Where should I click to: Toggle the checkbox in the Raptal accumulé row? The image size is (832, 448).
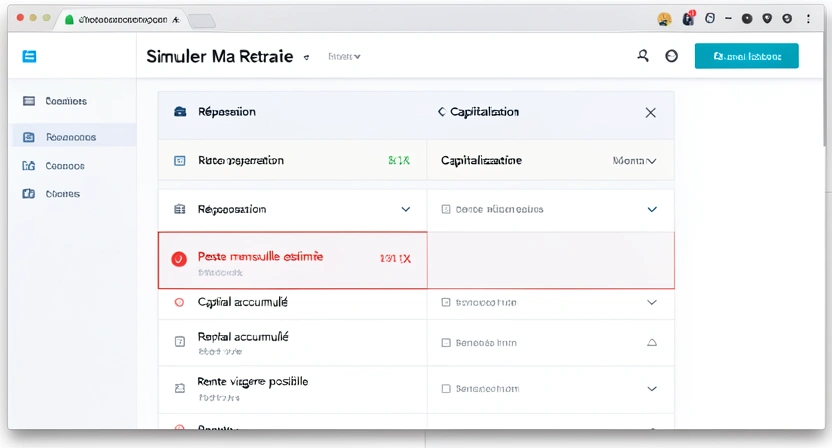446,343
